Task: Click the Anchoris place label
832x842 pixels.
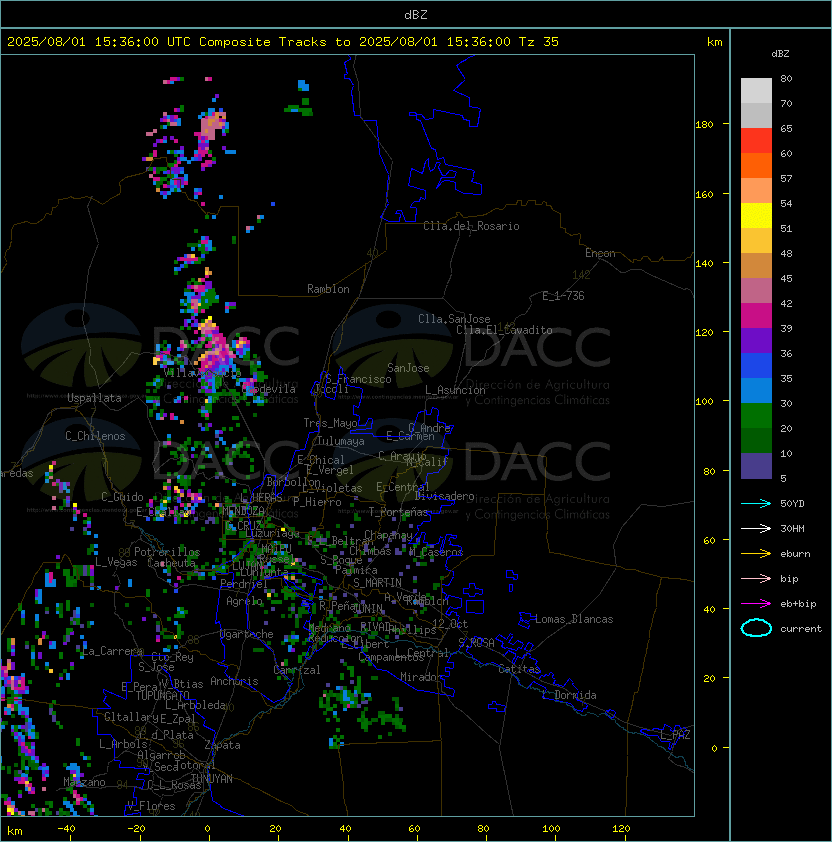Action: tap(234, 681)
